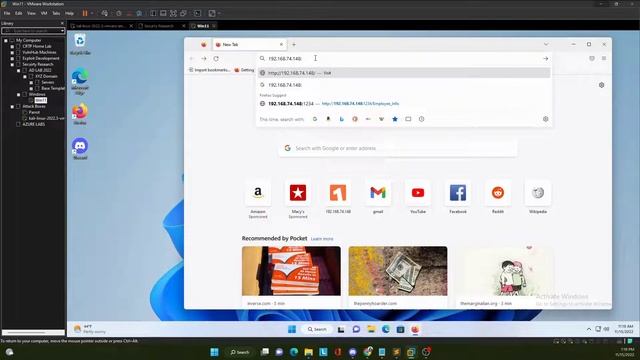Expand the CRTP Home Lab folder

click(12, 47)
